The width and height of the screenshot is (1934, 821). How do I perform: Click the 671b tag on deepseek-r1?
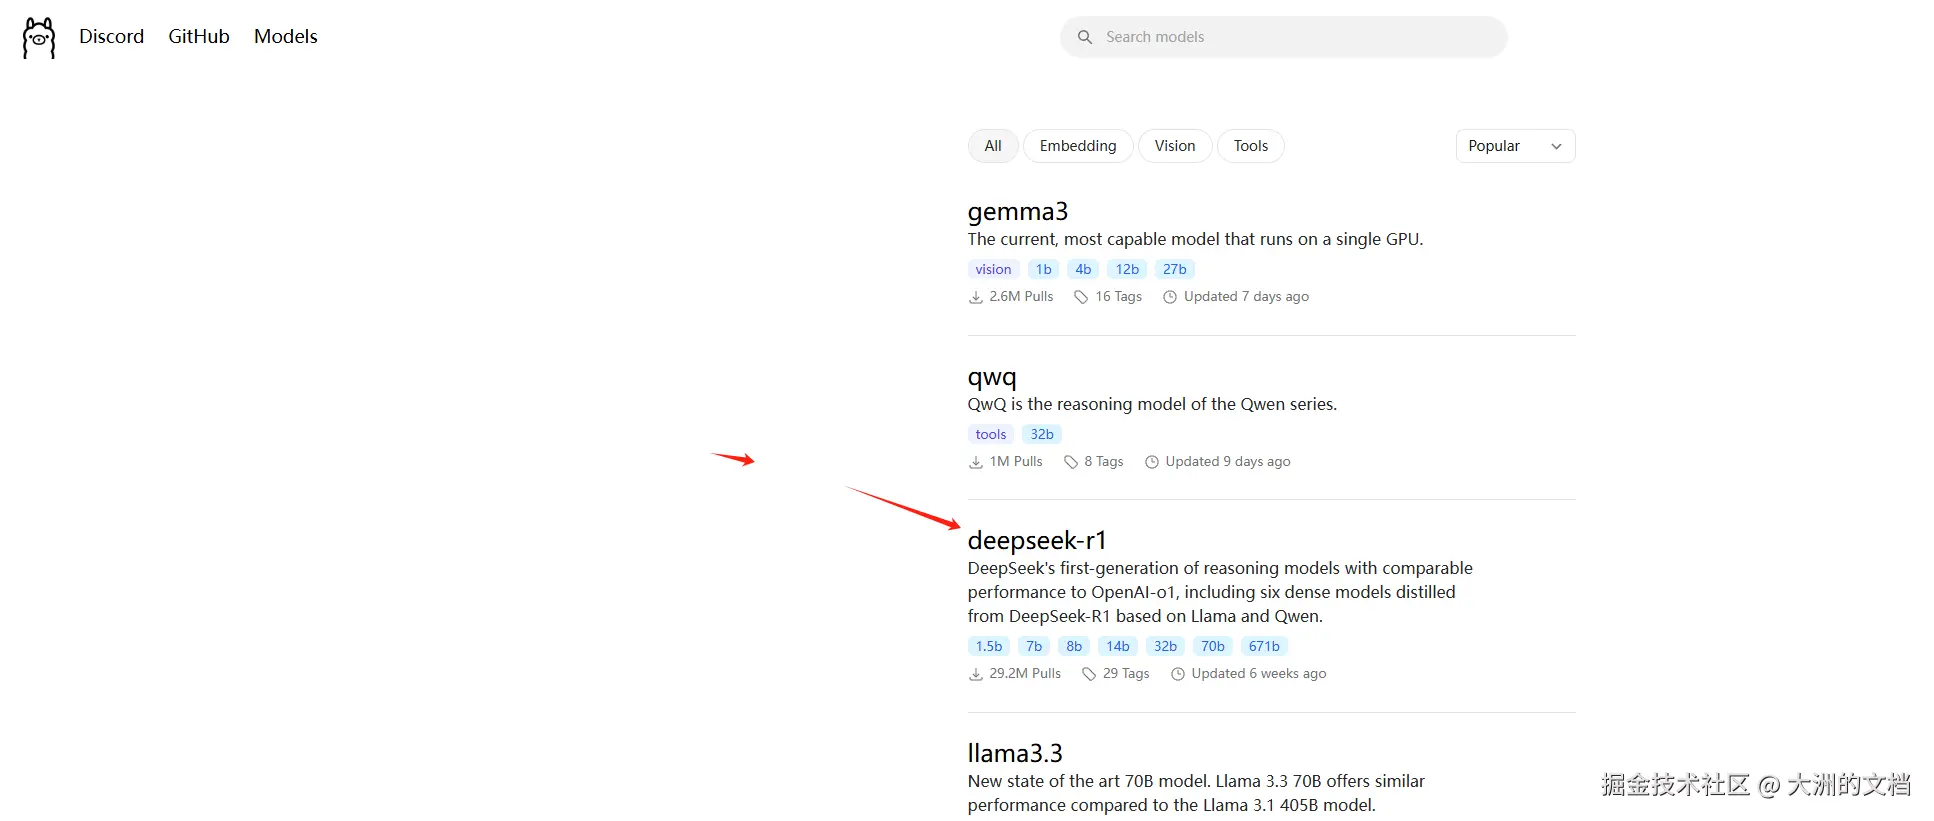click(x=1264, y=646)
